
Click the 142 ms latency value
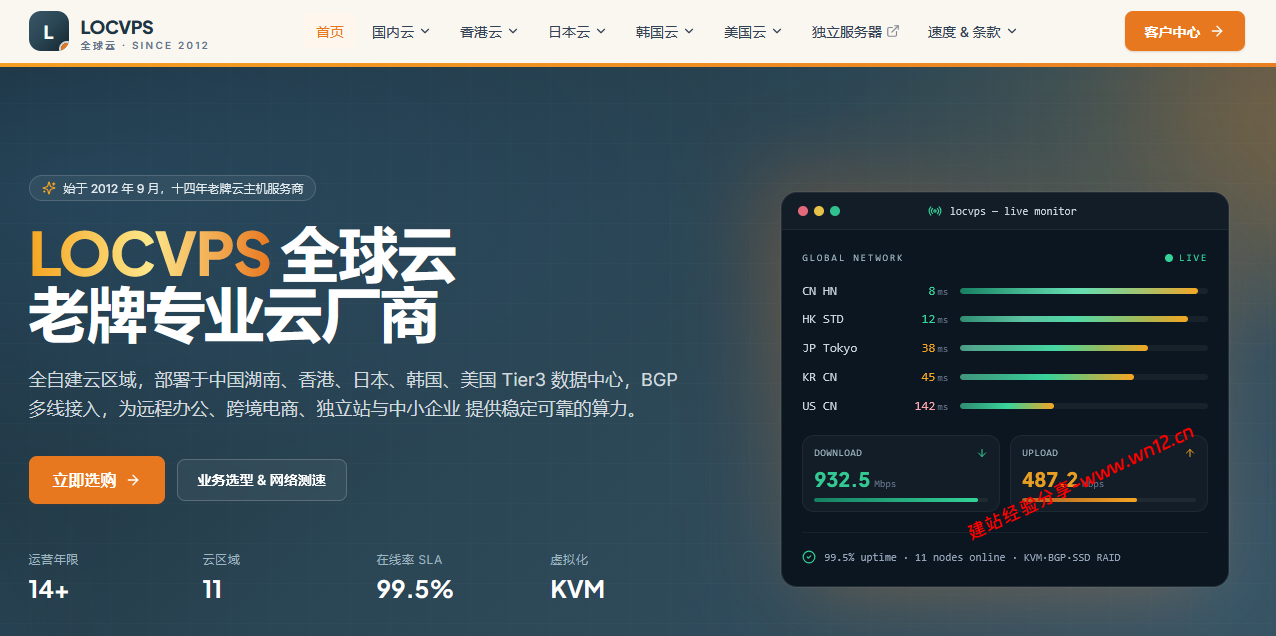(x=931, y=406)
